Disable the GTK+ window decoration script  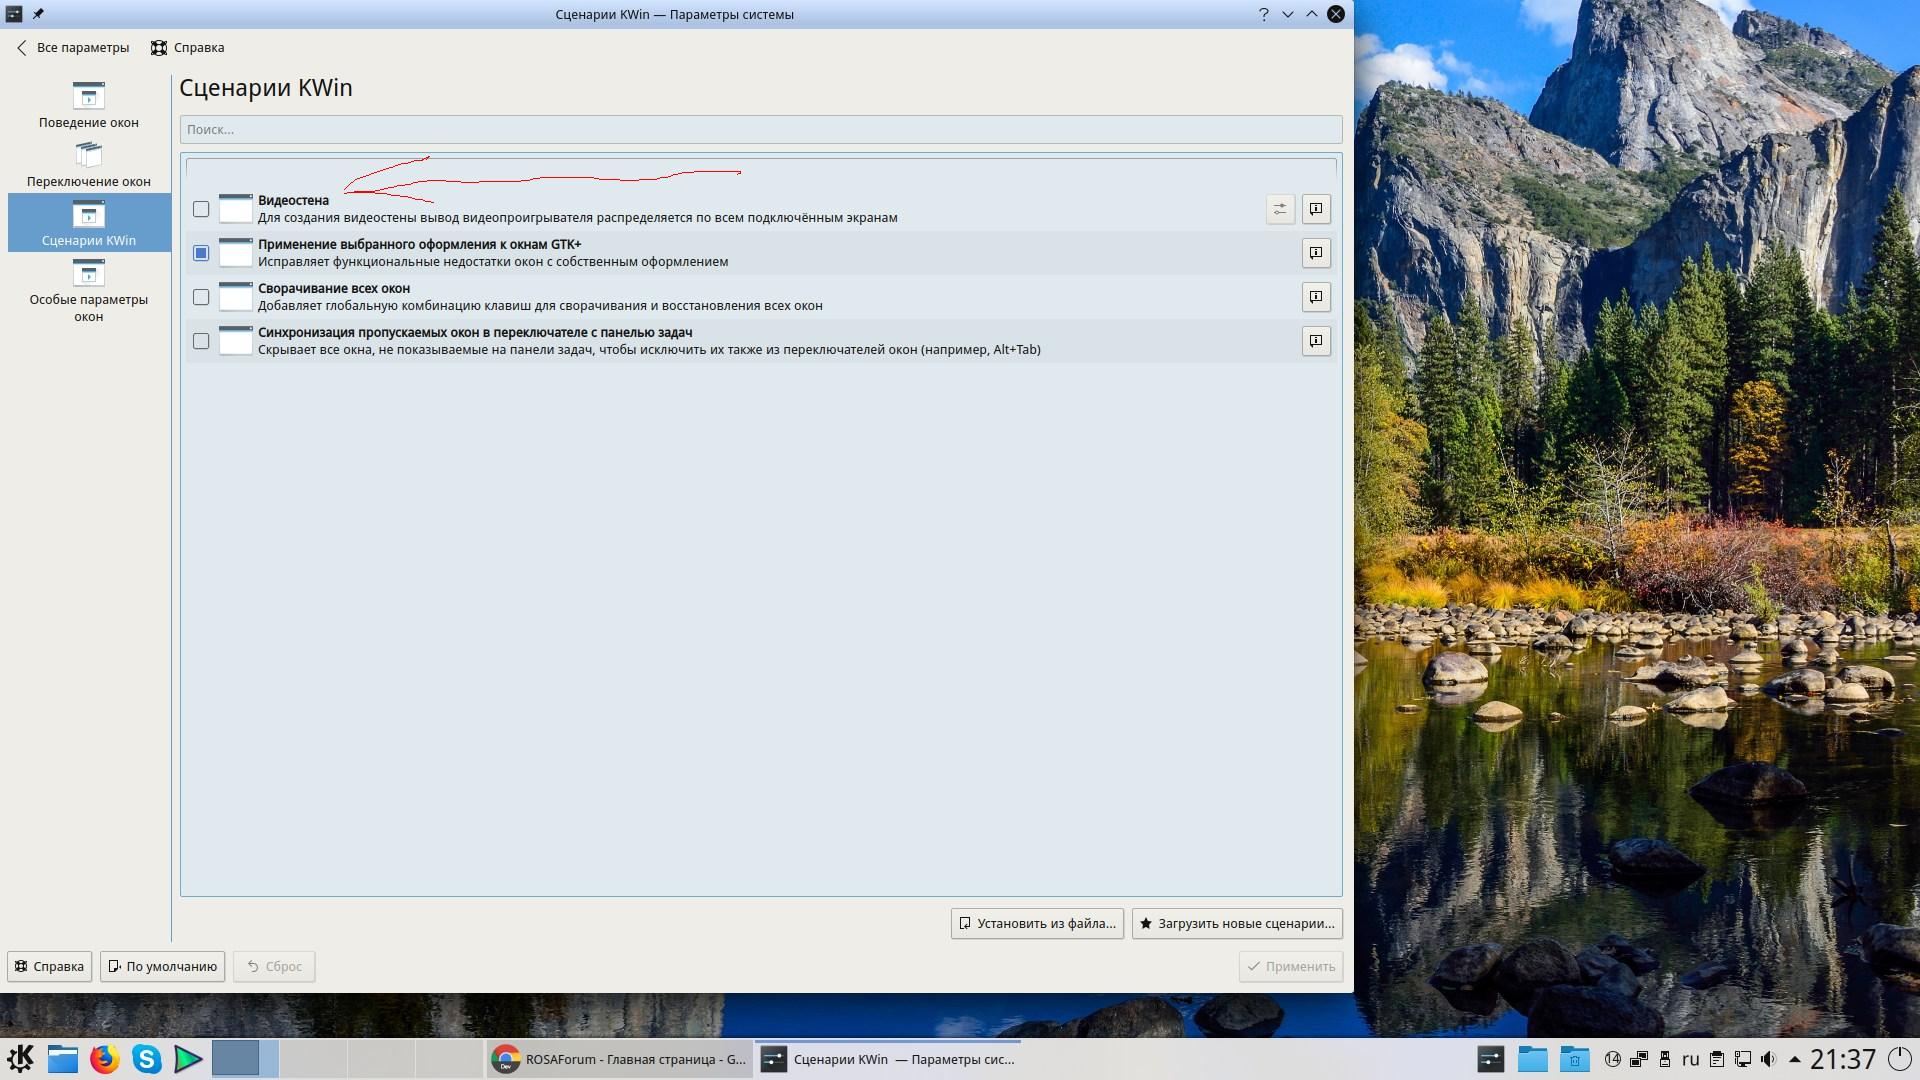[x=201, y=253]
